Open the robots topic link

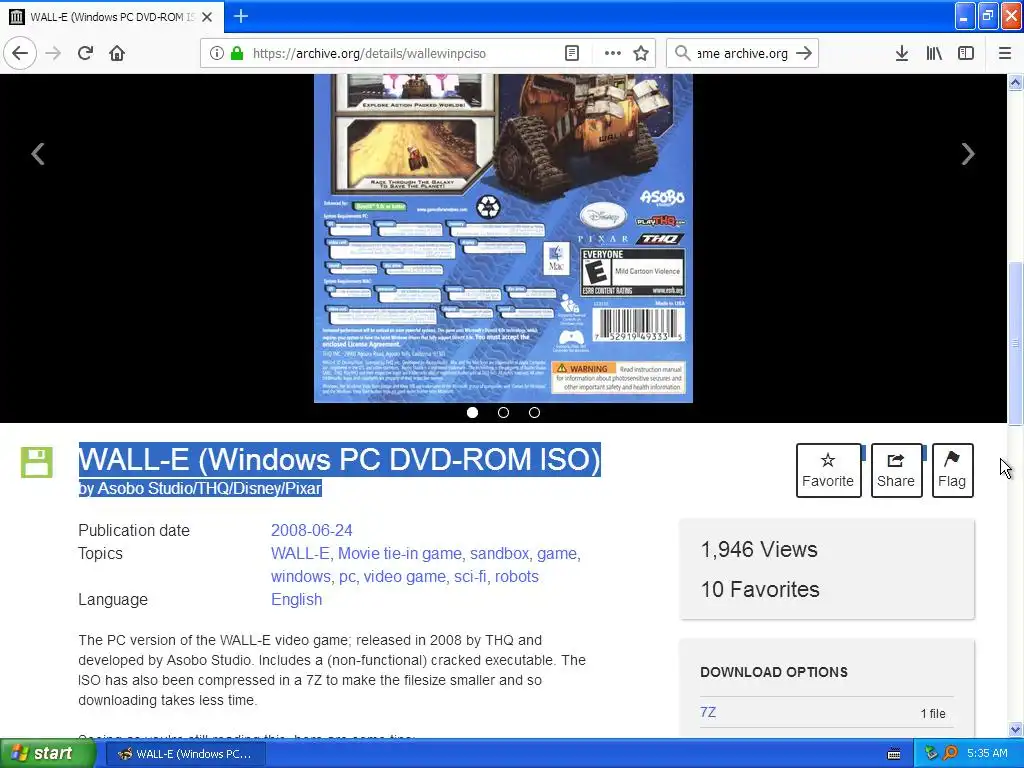click(x=517, y=577)
